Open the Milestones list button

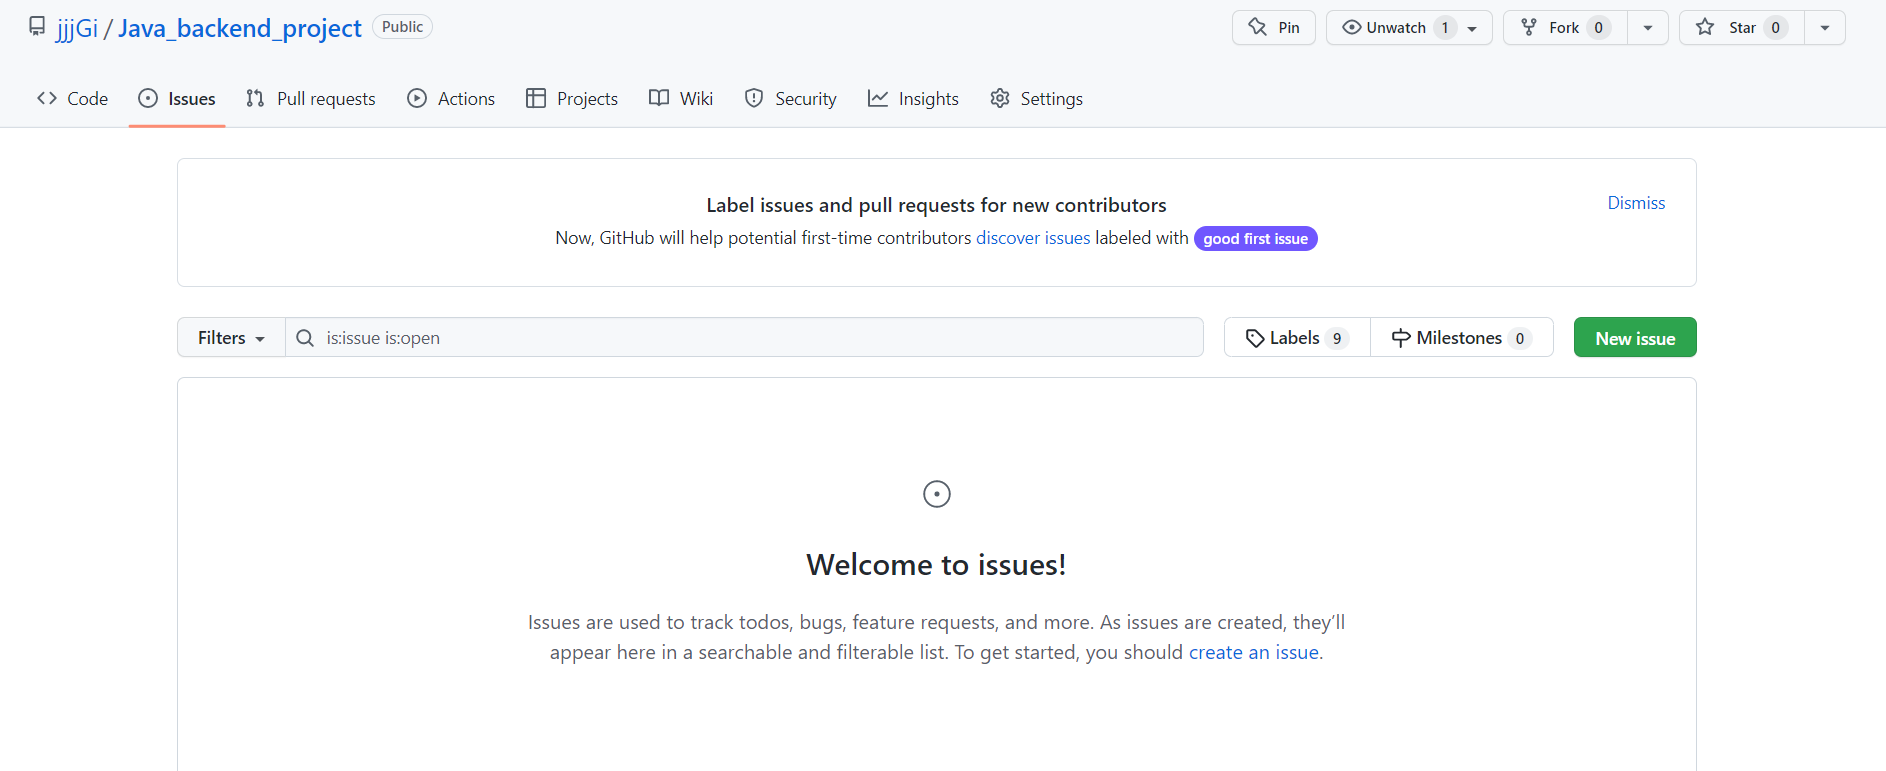pos(1461,338)
